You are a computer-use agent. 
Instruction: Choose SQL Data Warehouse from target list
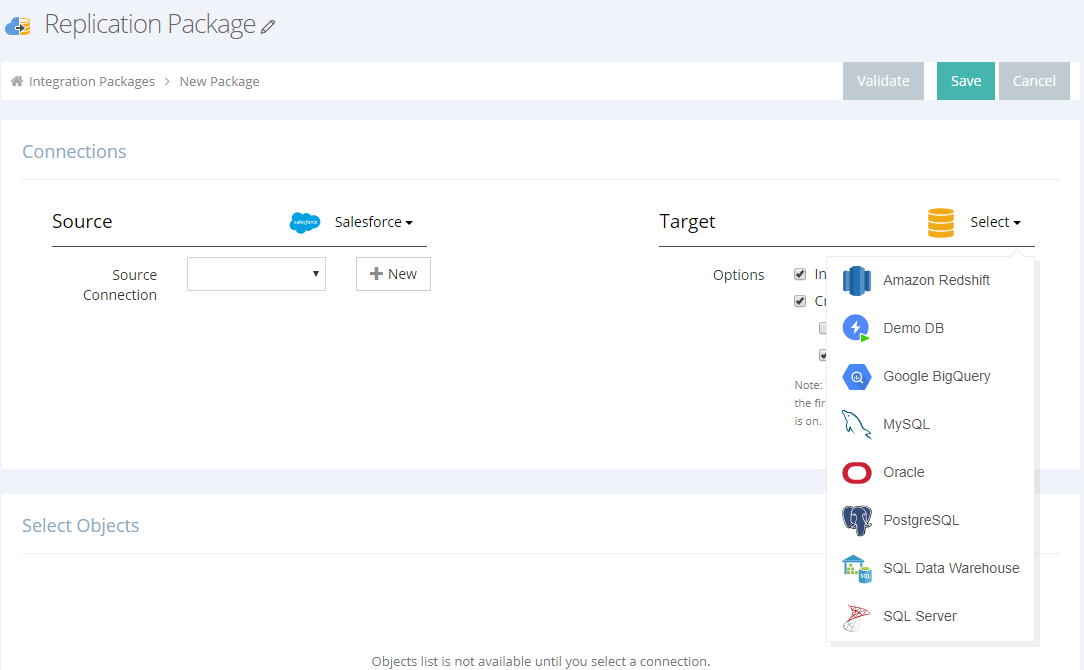click(x=930, y=568)
